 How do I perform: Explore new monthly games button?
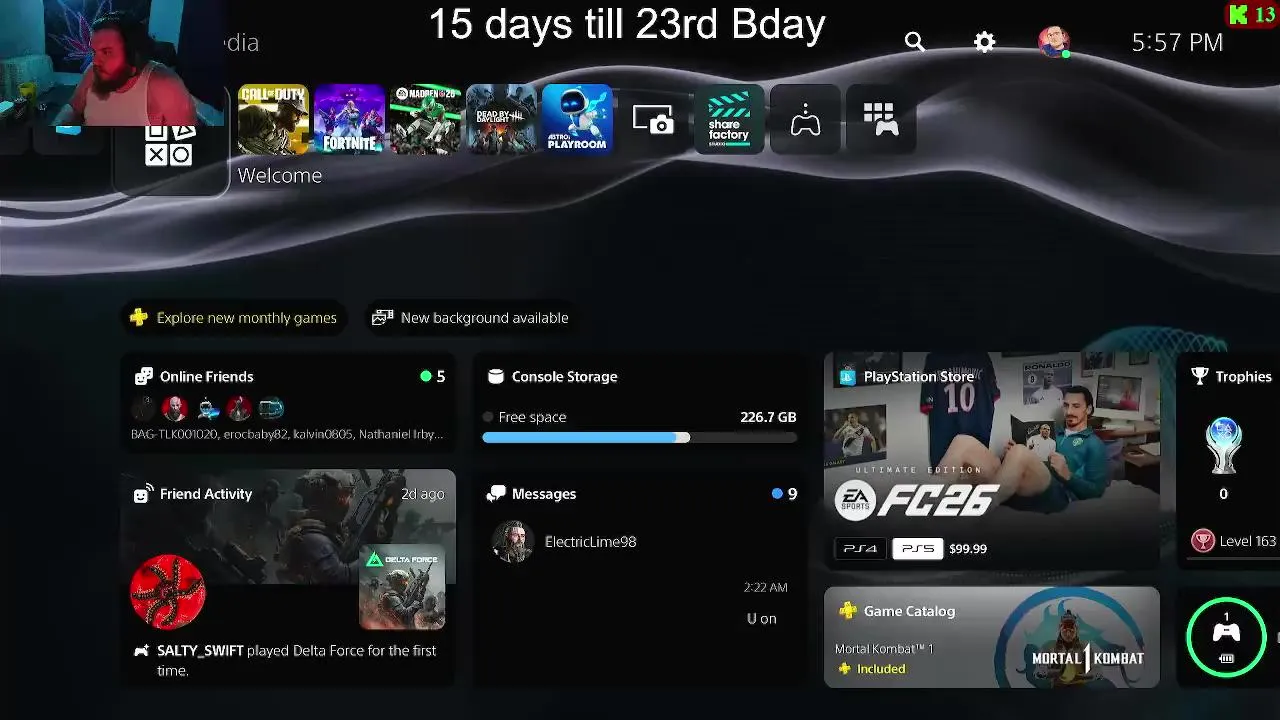pos(235,318)
